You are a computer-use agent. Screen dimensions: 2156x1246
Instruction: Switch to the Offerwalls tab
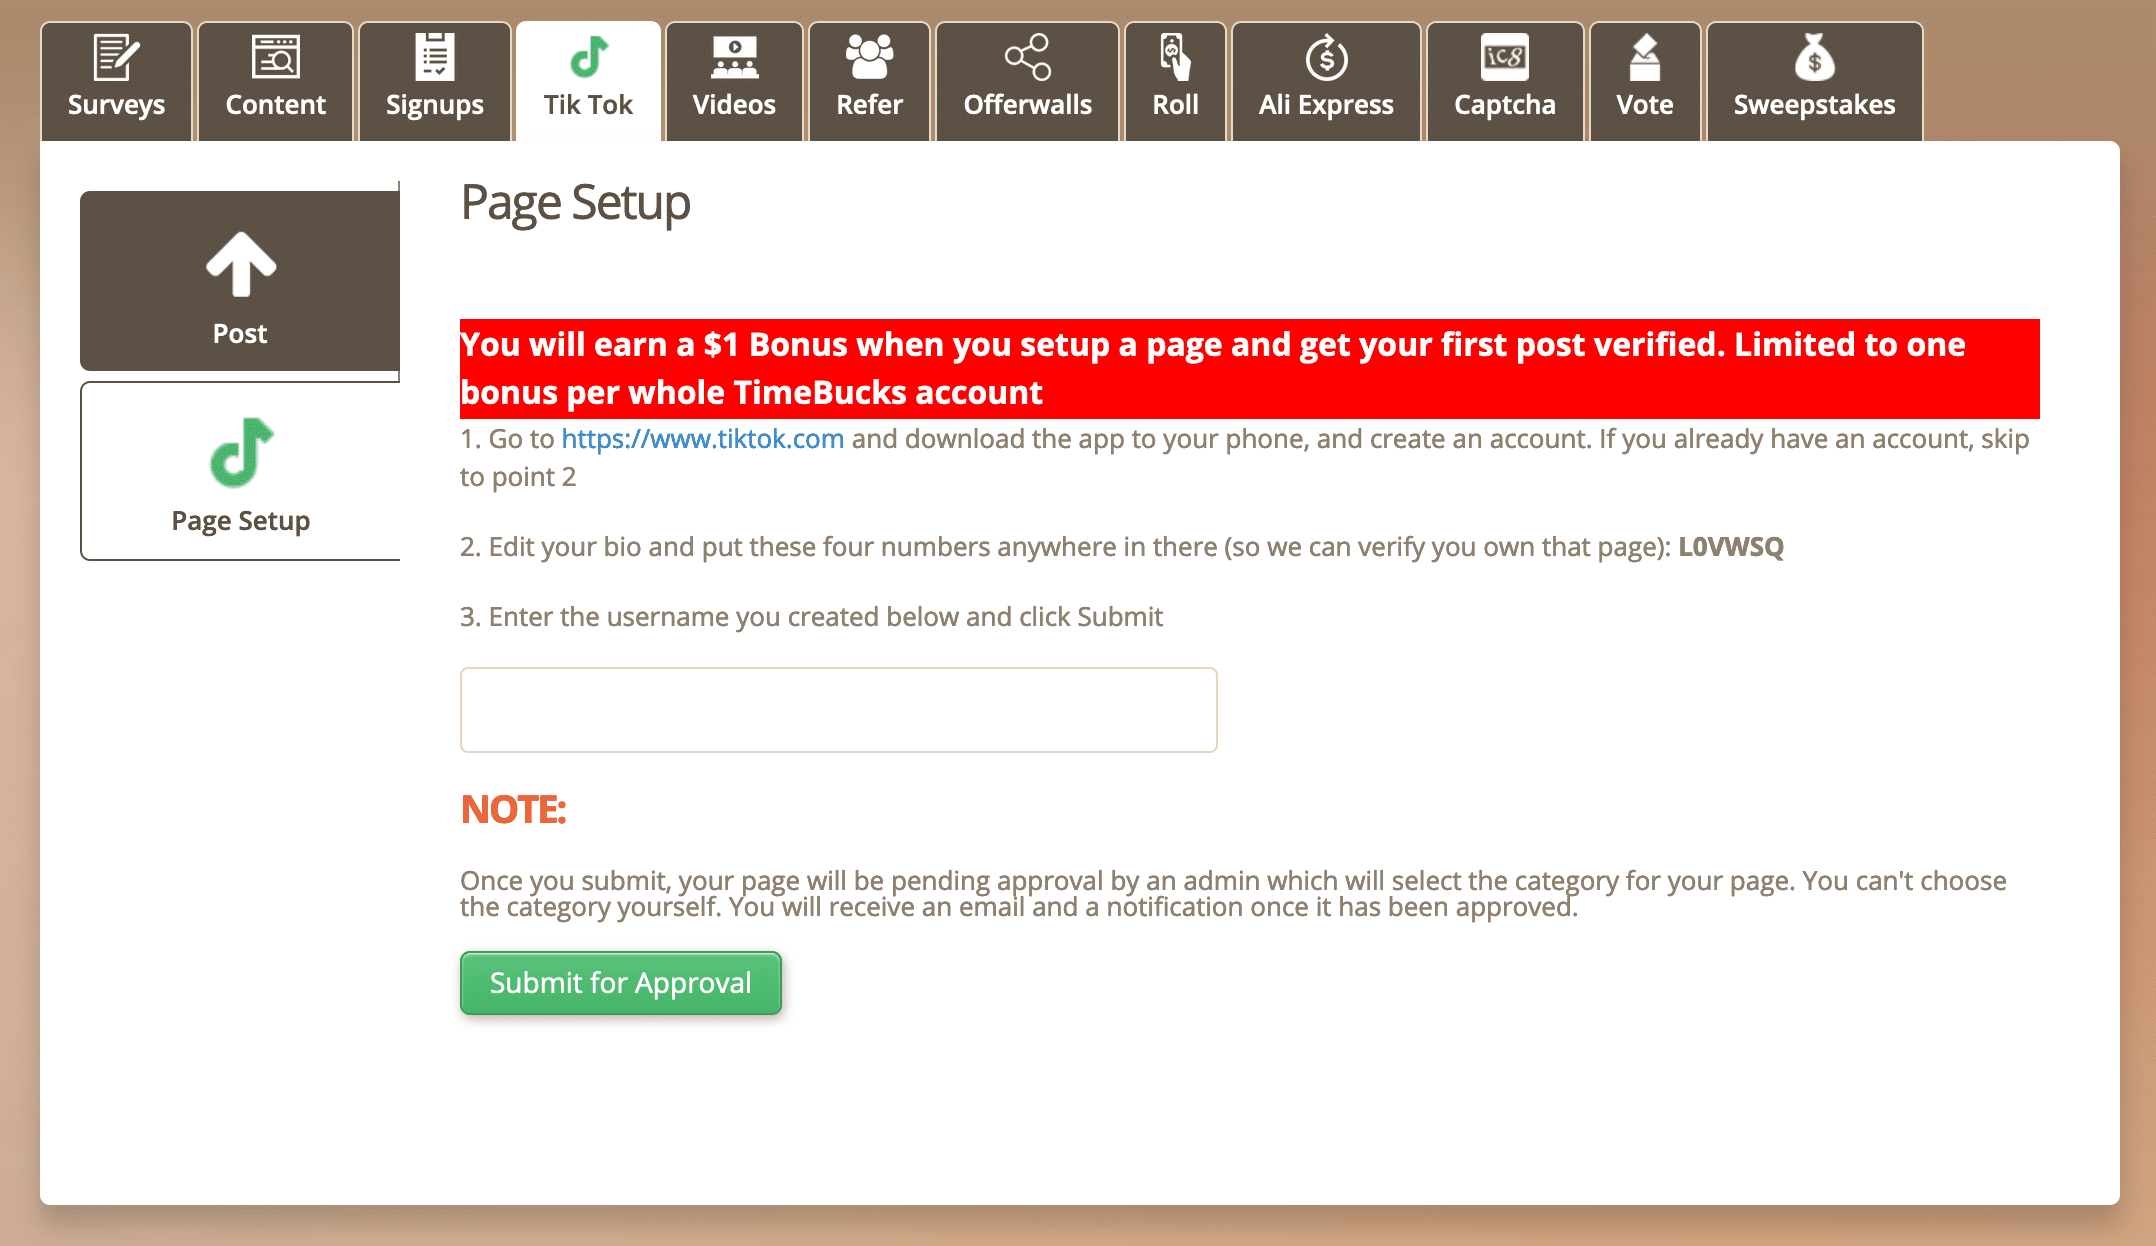click(1027, 82)
